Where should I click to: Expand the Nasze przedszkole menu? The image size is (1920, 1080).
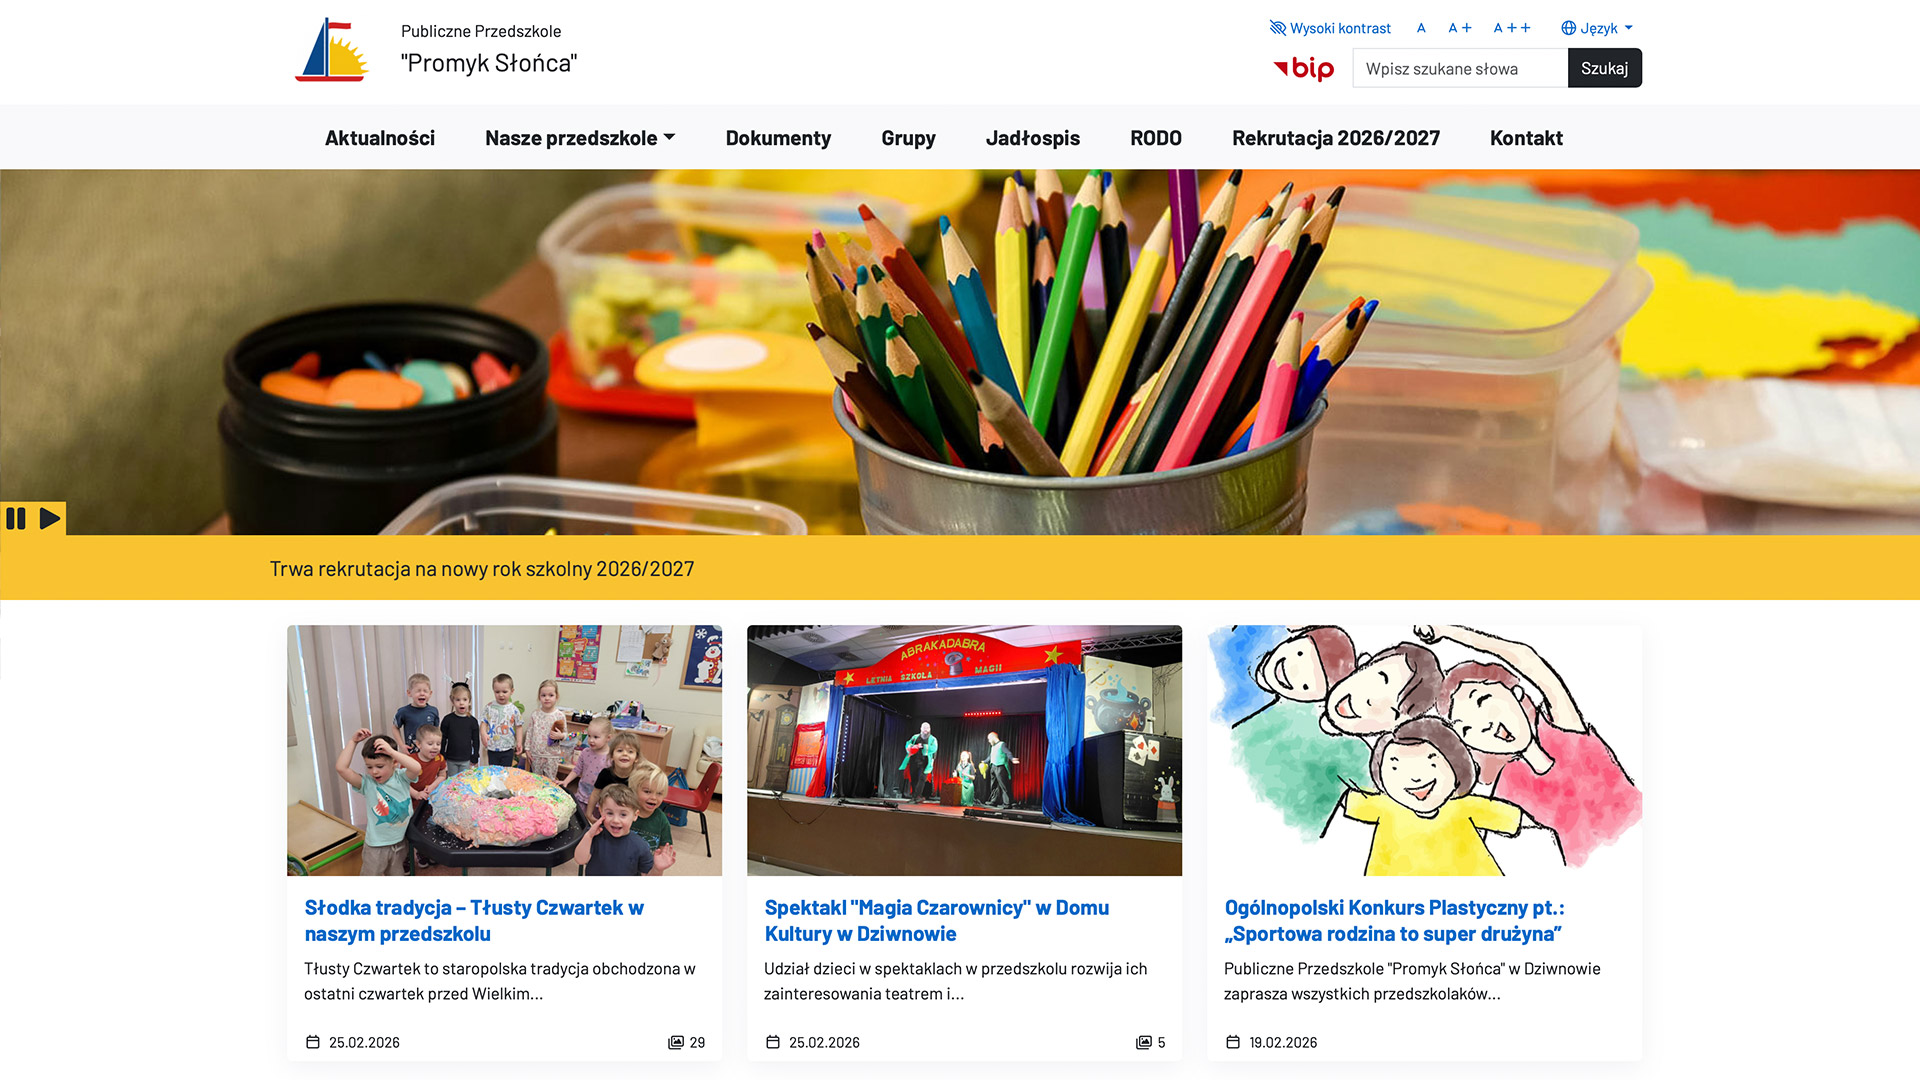[x=580, y=138]
